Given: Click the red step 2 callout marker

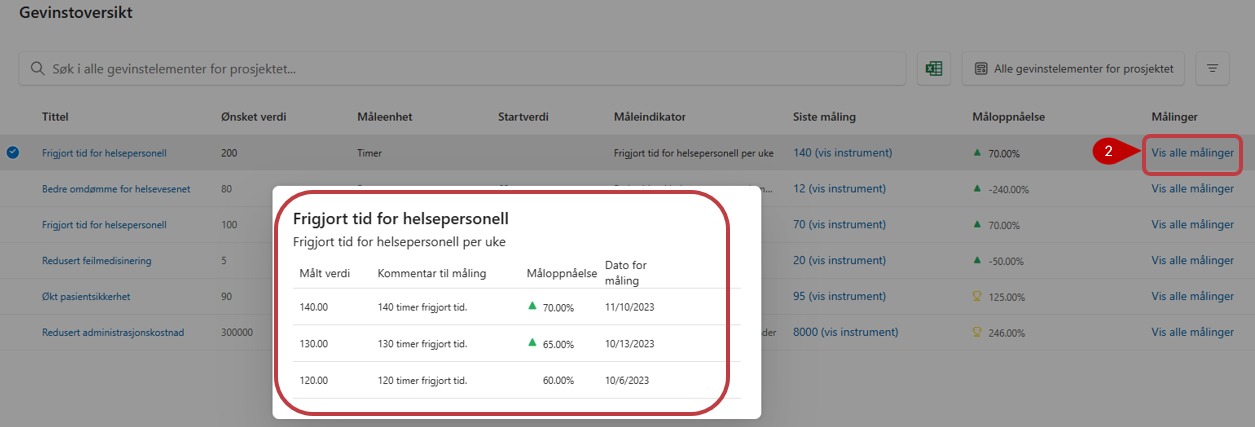Looking at the screenshot, I should point(1108,153).
